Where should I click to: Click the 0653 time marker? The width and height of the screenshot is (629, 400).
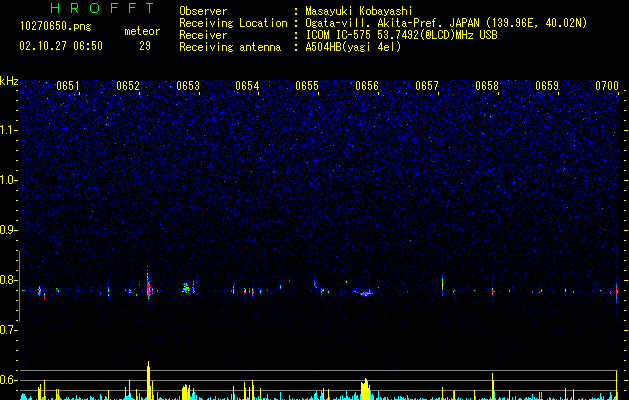click(188, 86)
